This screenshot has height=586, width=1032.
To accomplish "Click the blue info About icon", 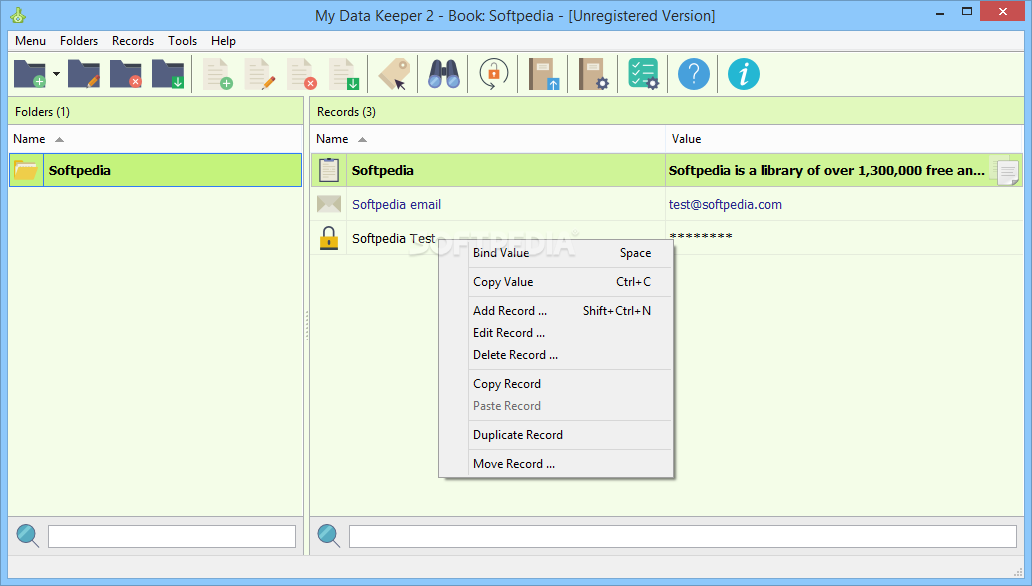I will coord(744,74).
